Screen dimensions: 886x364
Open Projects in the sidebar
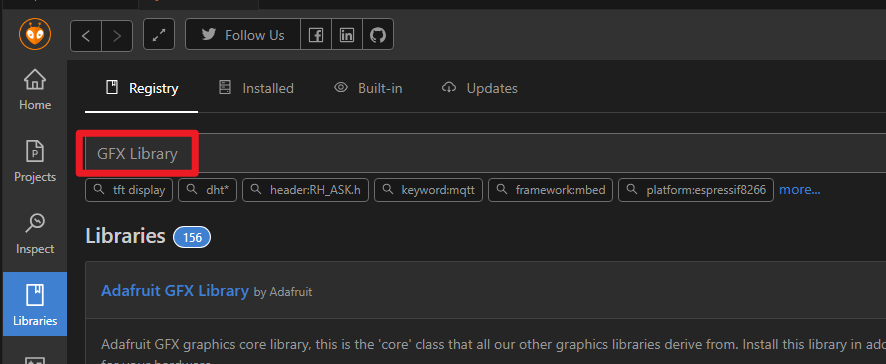click(x=35, y=162)
